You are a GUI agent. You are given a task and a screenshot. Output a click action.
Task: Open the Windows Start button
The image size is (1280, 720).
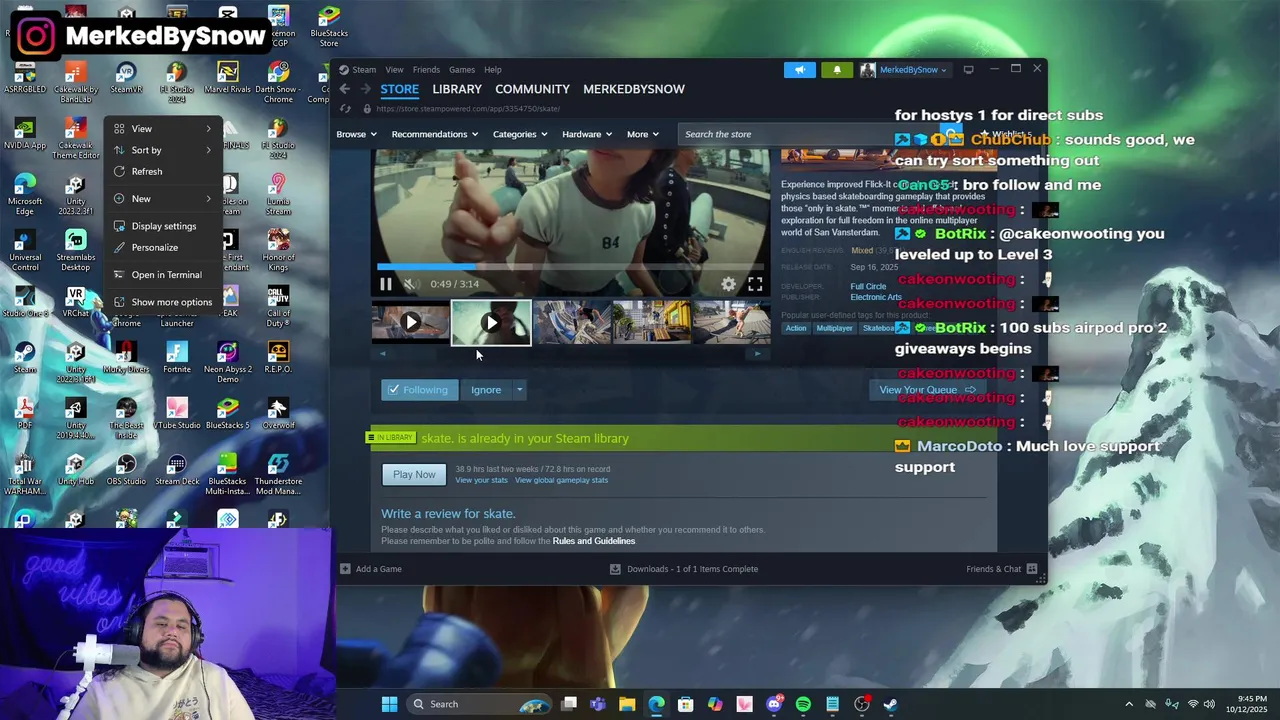pos(389,704)
